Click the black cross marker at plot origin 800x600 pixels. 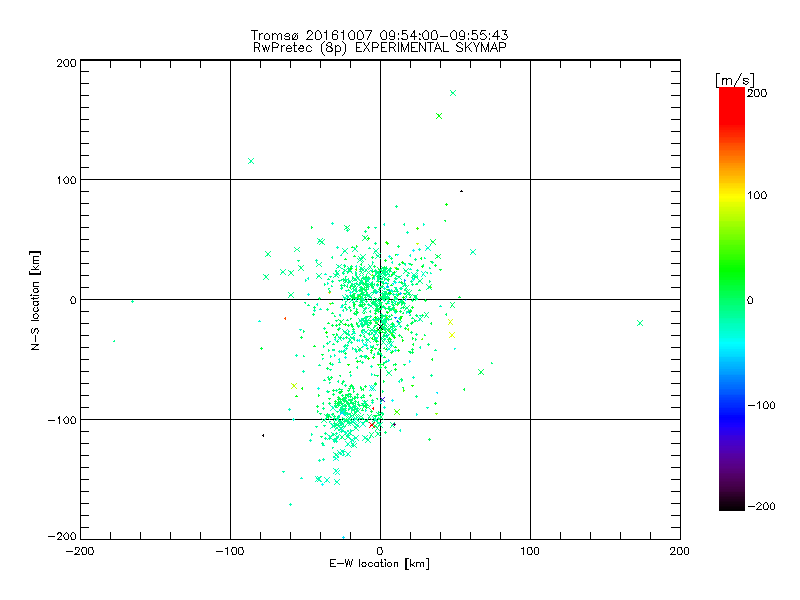coord(380,327)
